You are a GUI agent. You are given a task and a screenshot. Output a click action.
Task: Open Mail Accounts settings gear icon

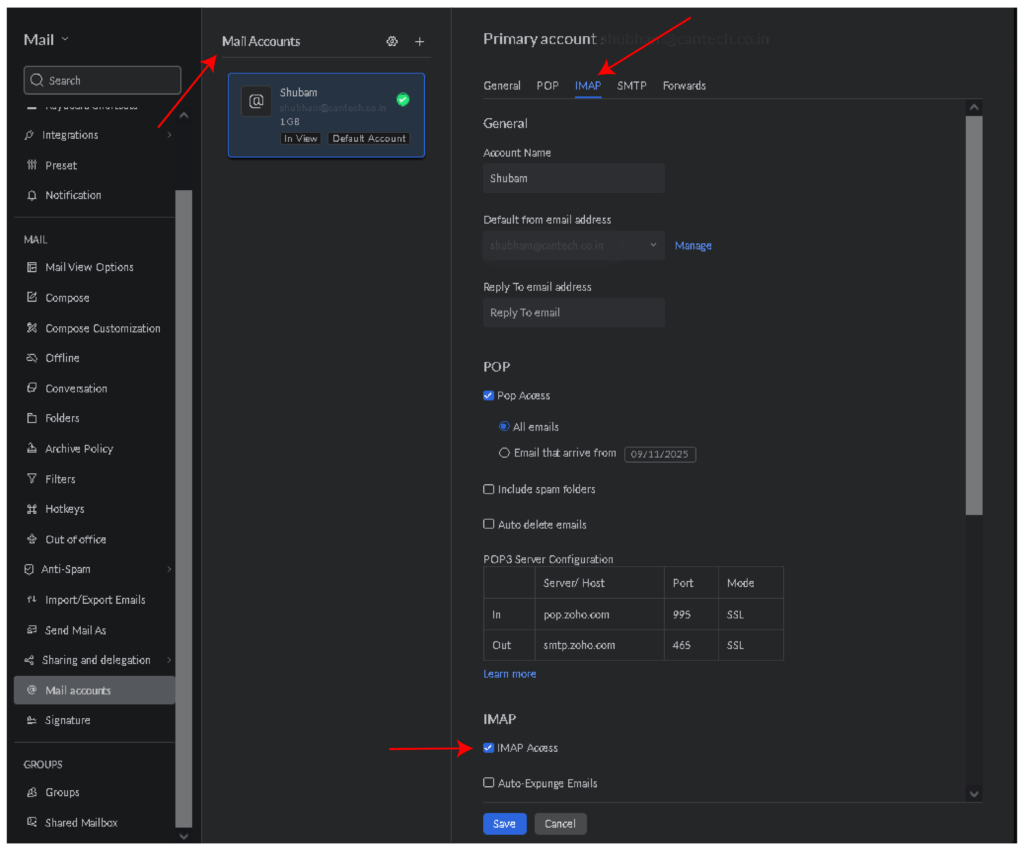tap(392, 42)
